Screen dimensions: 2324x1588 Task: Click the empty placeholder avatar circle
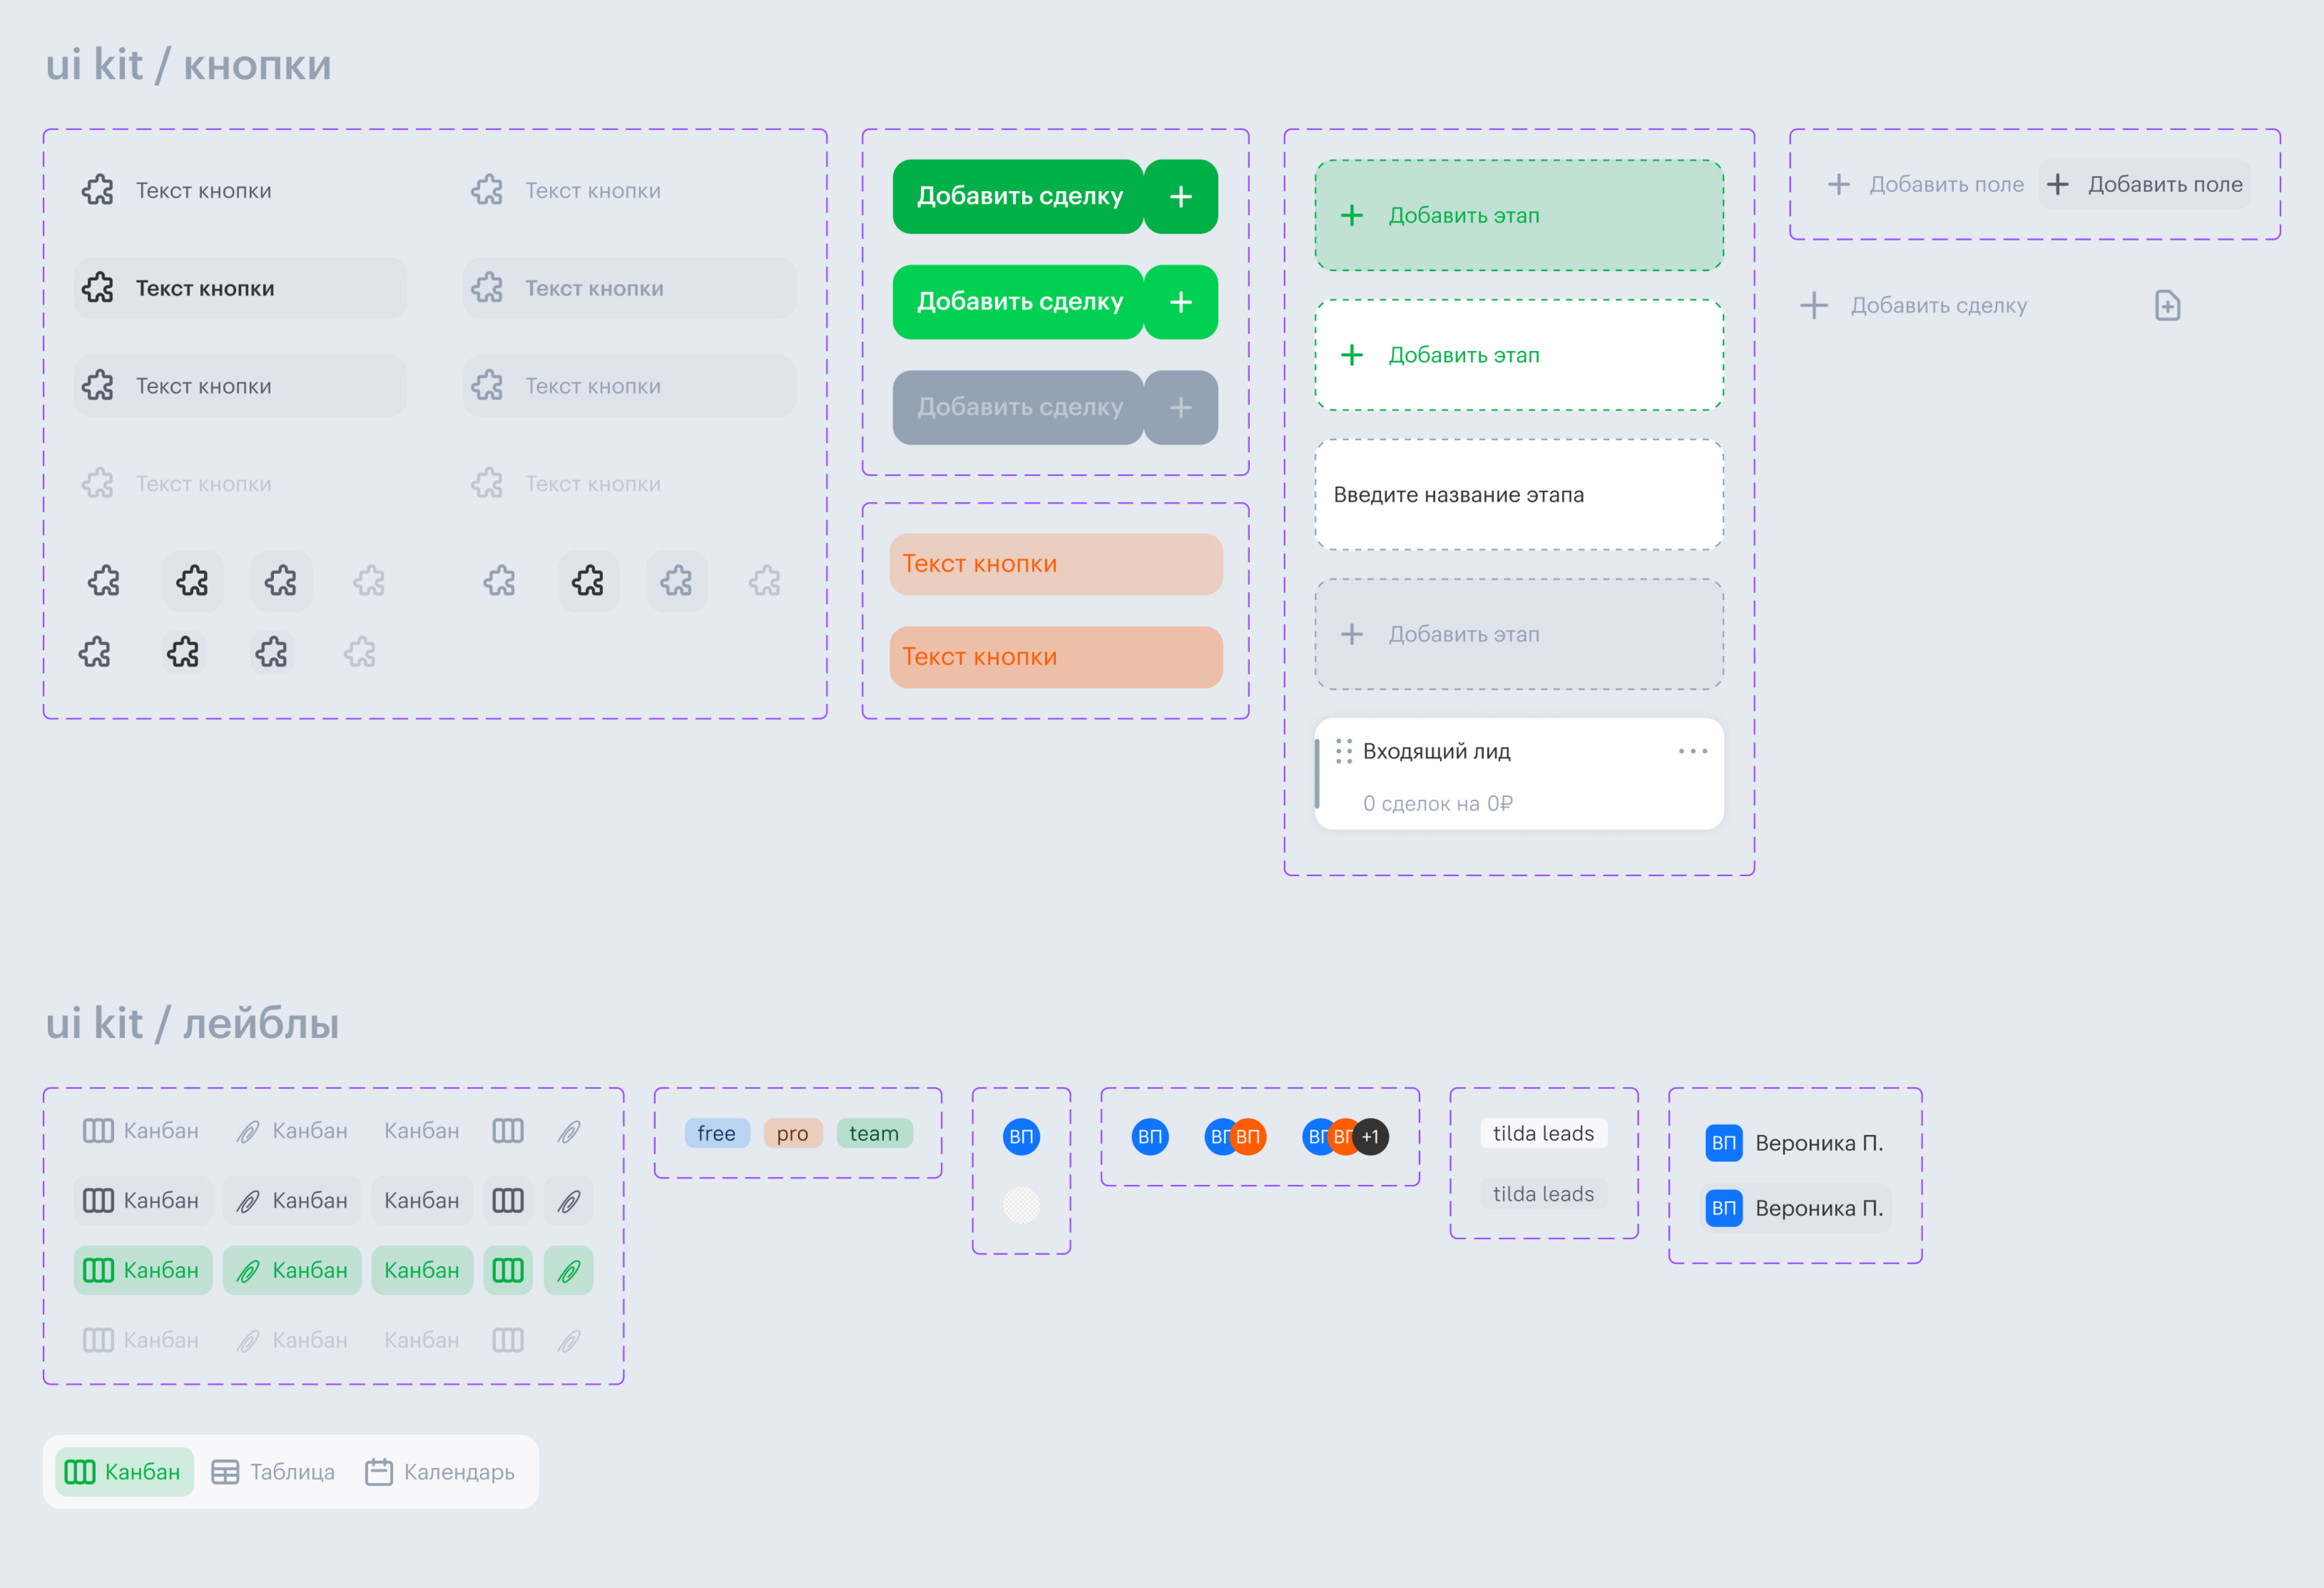pyautogui.click(x=1021, y=1205)
